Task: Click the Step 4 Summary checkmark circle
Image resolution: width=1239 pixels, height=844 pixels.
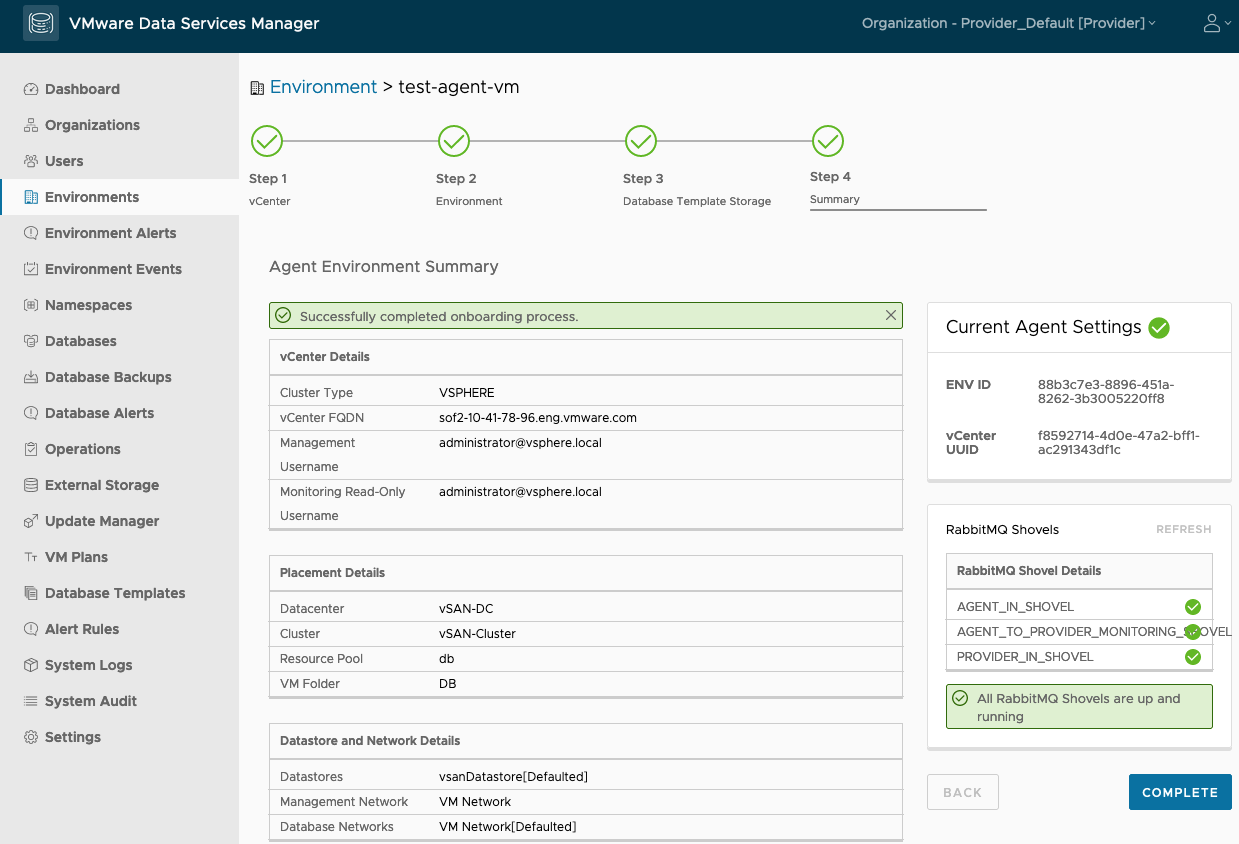Action: pos(828,141)
